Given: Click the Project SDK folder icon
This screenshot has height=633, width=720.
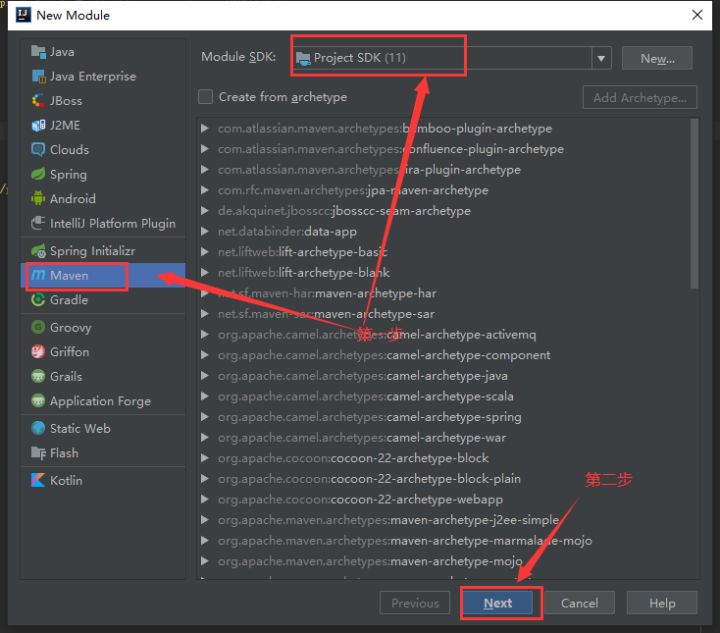Looking at the screenshot, I should point(303,58).
